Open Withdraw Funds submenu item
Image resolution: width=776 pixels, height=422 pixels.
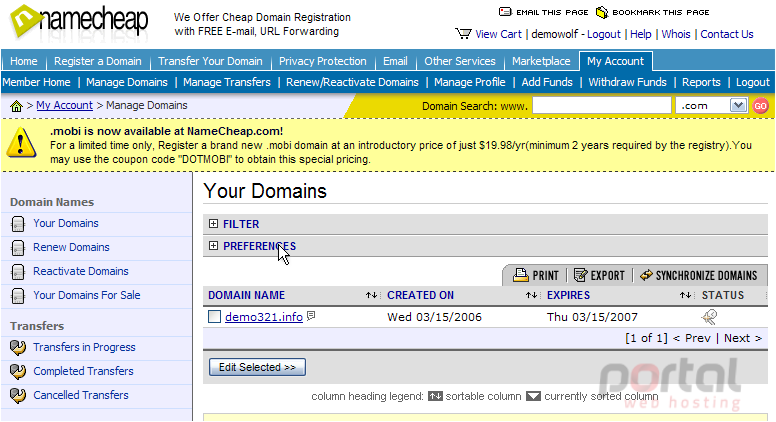pos(628,82)
